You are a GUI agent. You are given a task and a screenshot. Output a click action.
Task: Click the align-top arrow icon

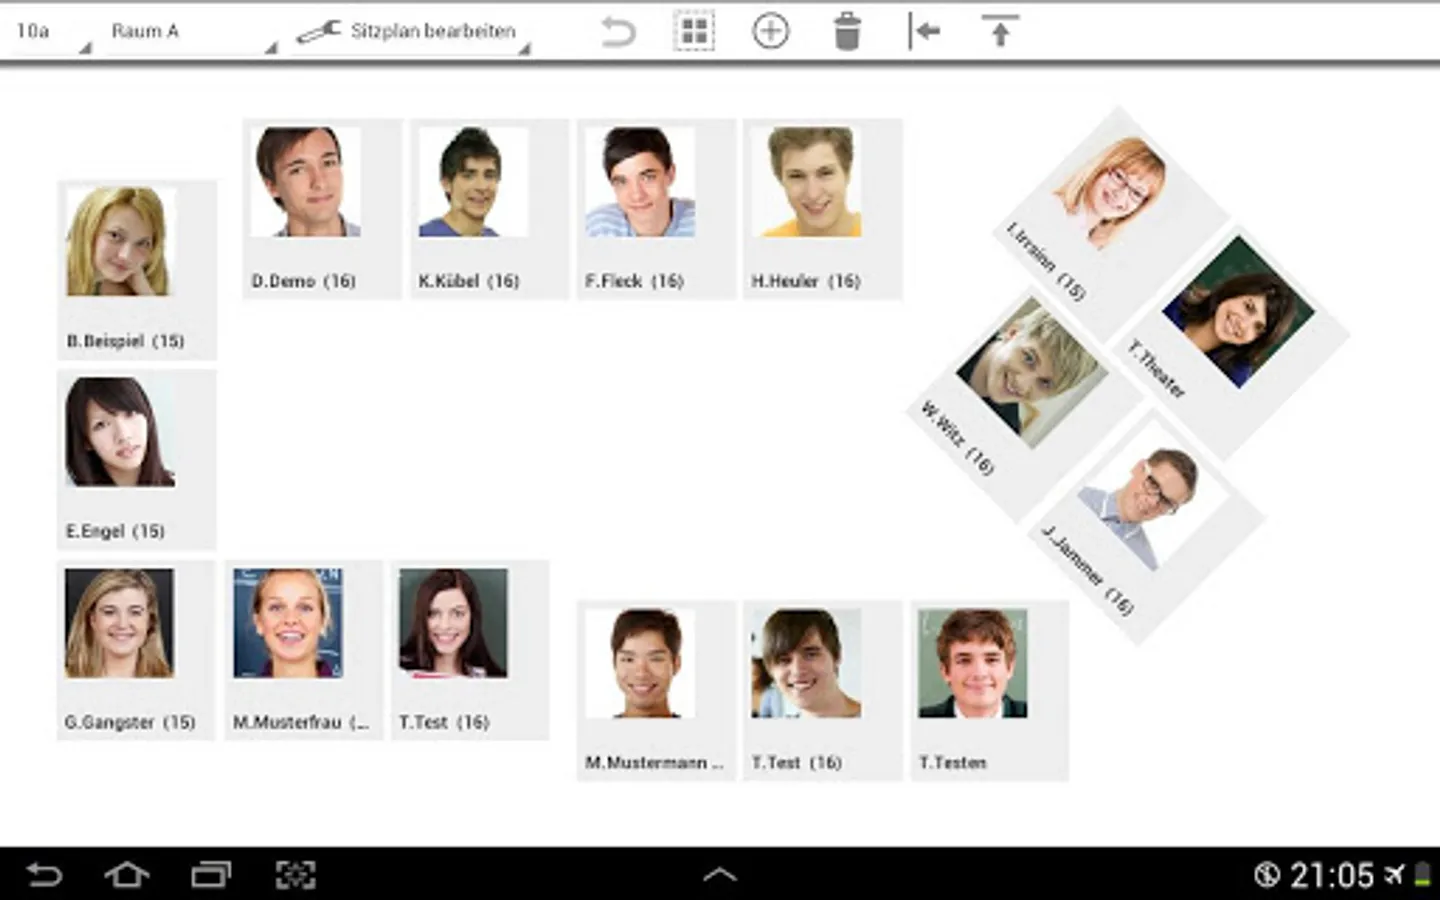1000,31
